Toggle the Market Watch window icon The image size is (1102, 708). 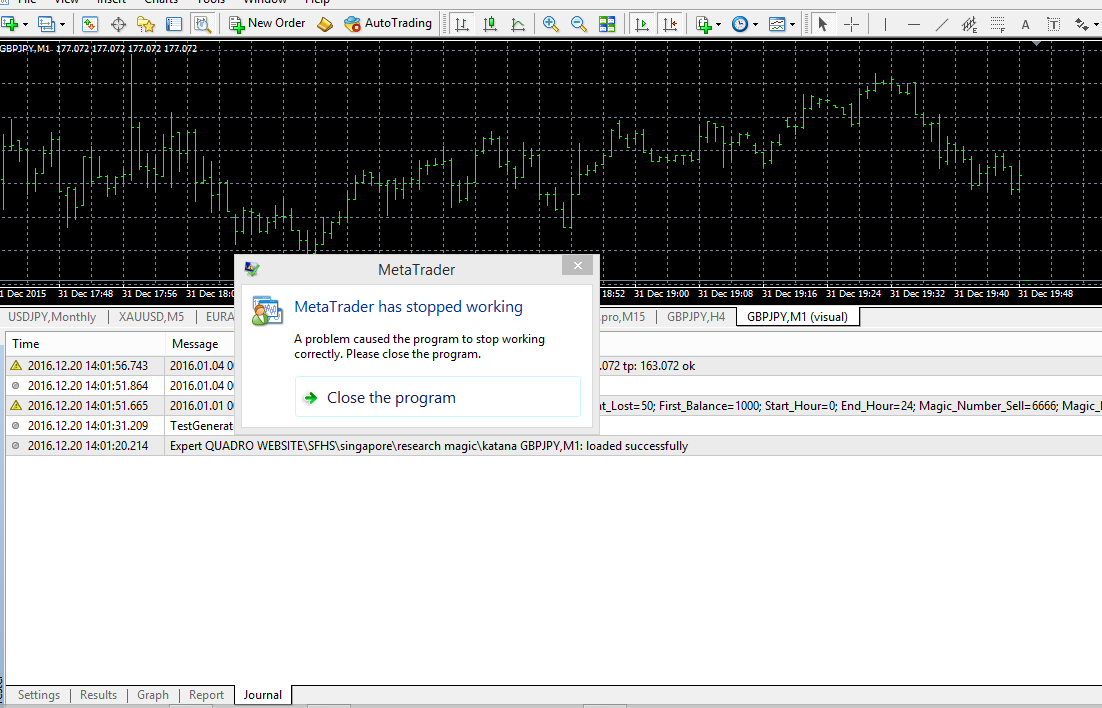(x=90, y=25)
